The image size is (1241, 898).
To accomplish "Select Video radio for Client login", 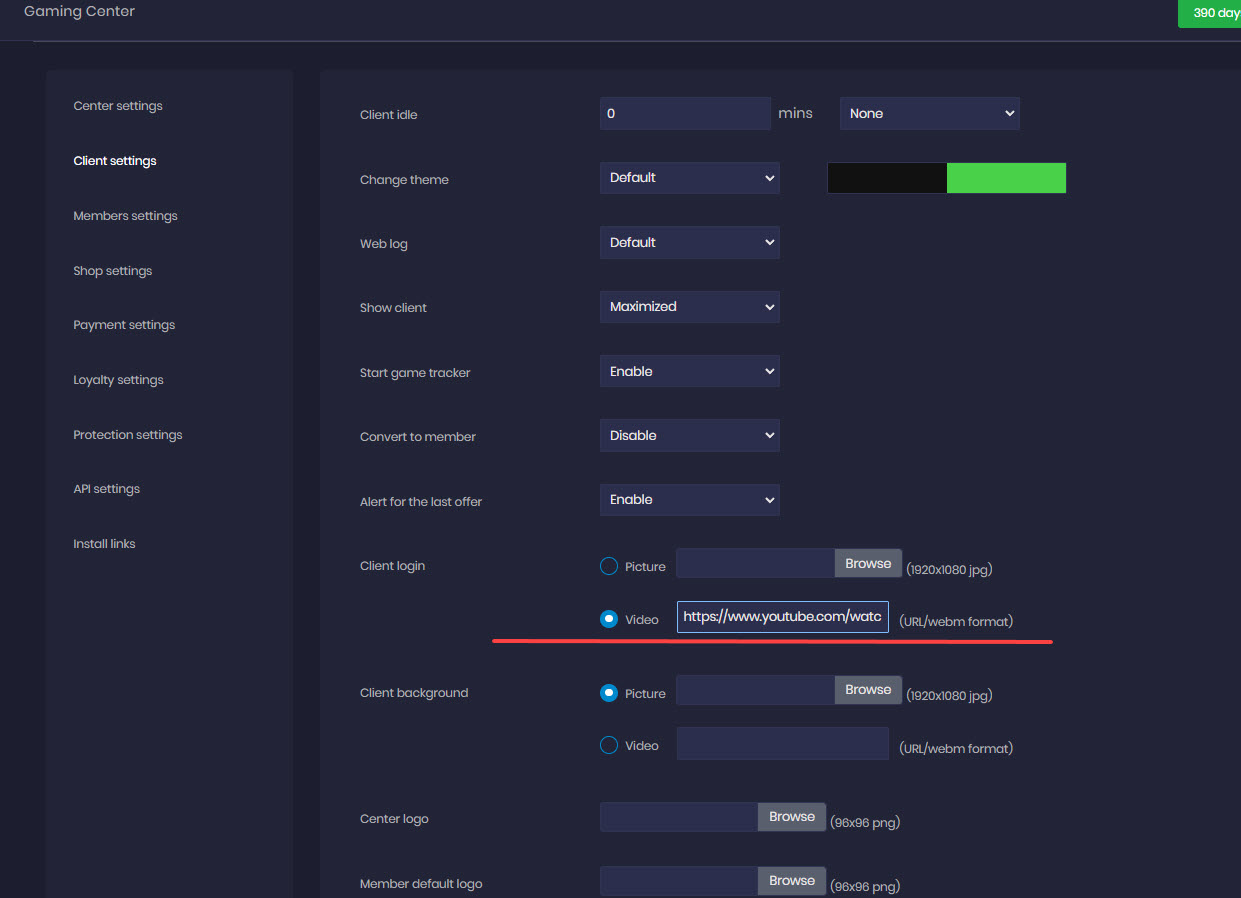I will [609, 619].
